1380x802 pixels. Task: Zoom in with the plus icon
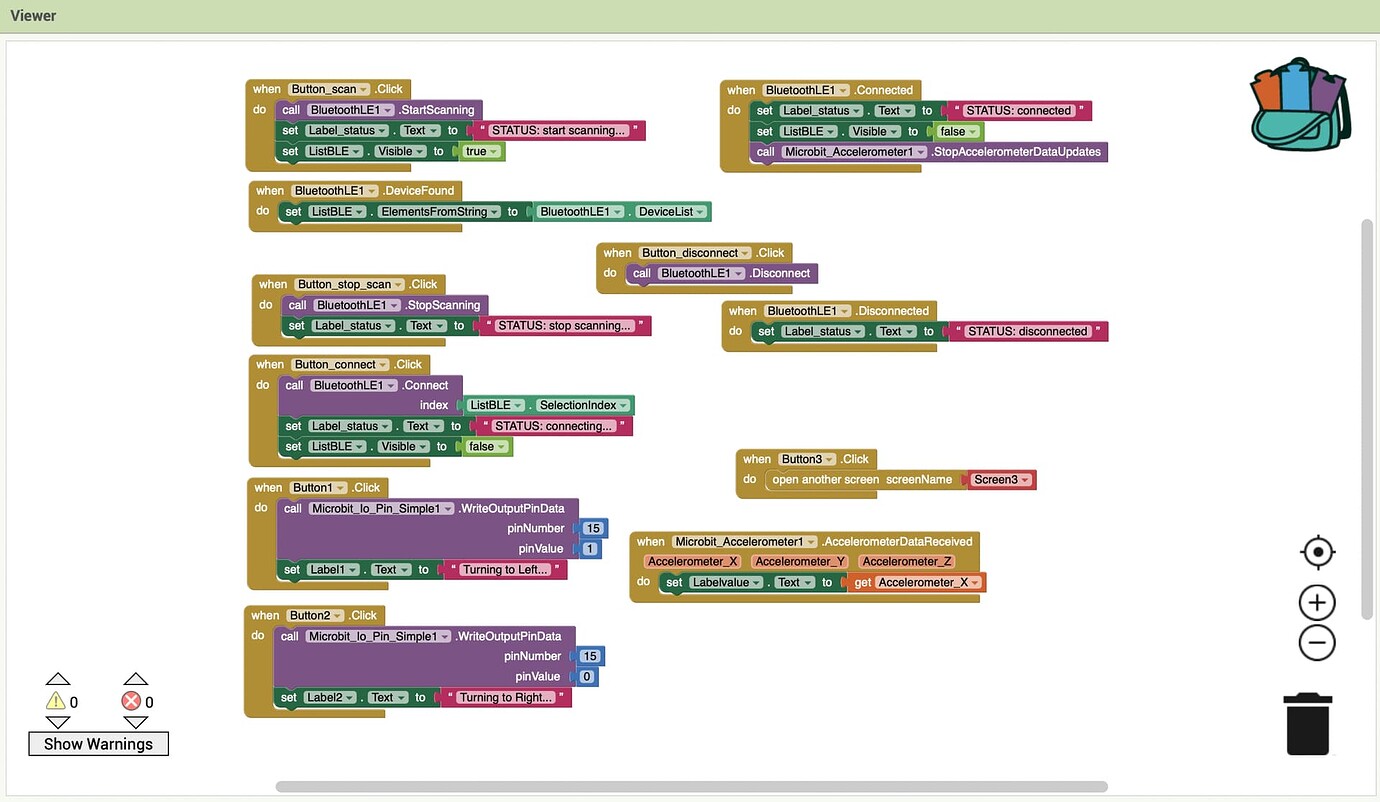tap(1317, 603)
